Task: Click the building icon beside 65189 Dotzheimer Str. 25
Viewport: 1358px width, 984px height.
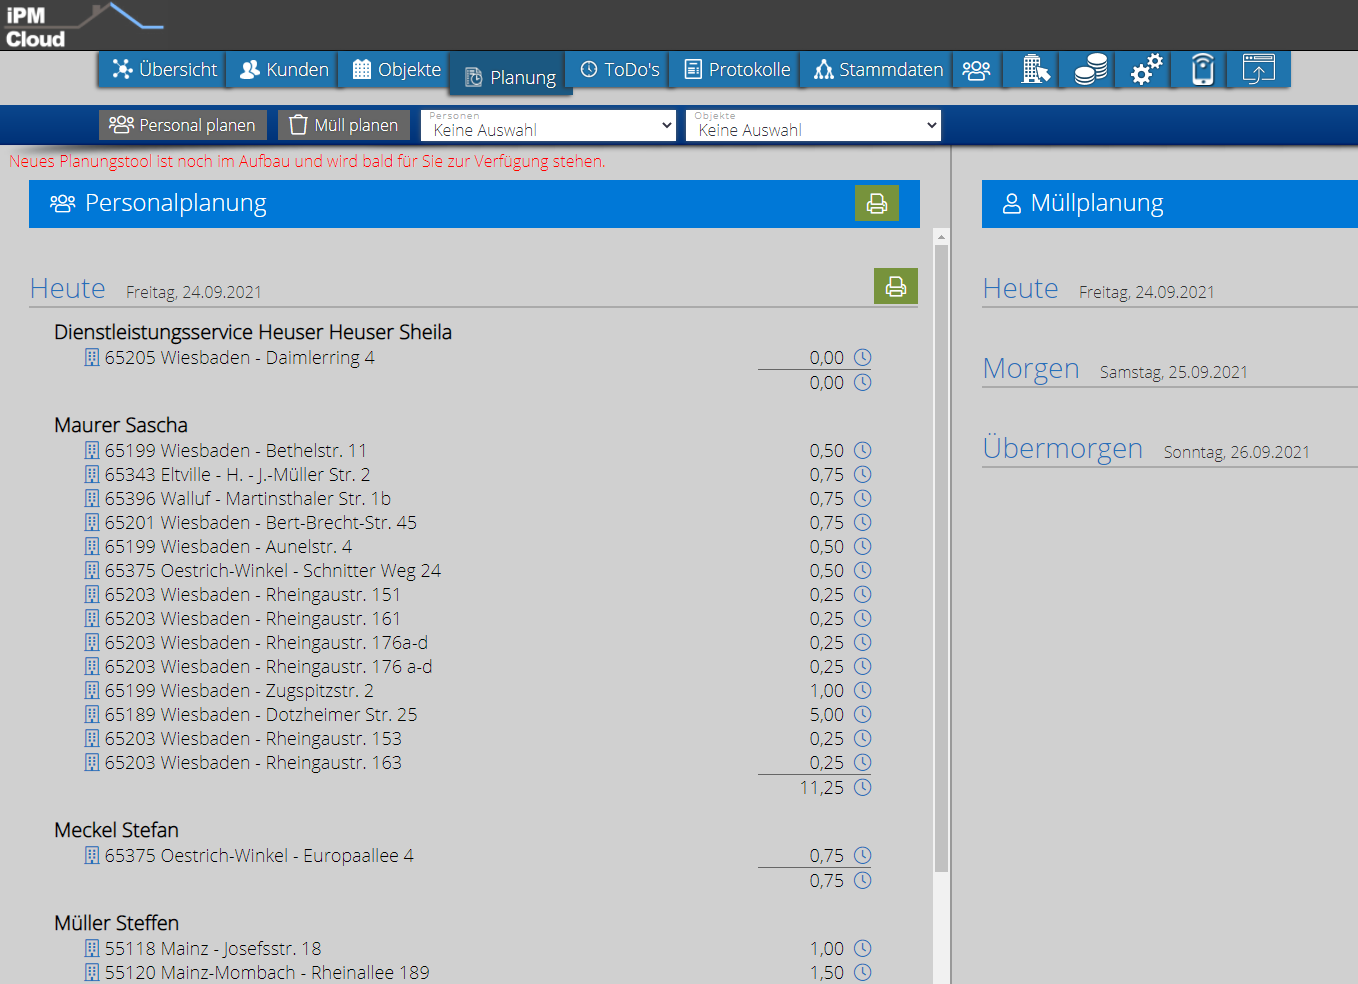Action: [91, 714]
